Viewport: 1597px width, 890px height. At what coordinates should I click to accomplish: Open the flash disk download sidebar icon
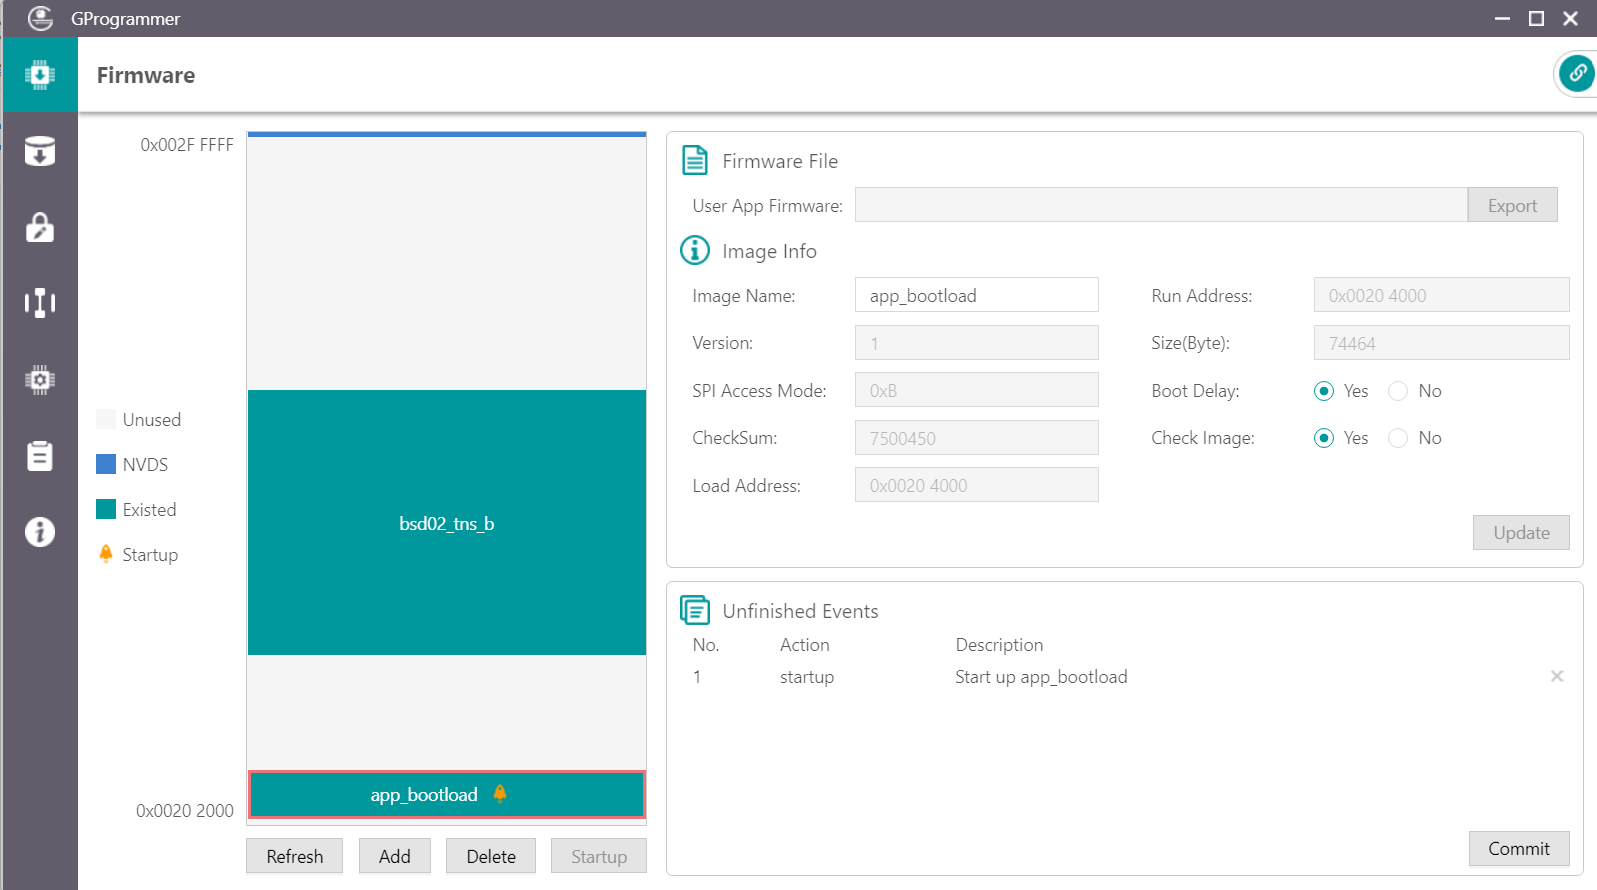coord(40,151)
